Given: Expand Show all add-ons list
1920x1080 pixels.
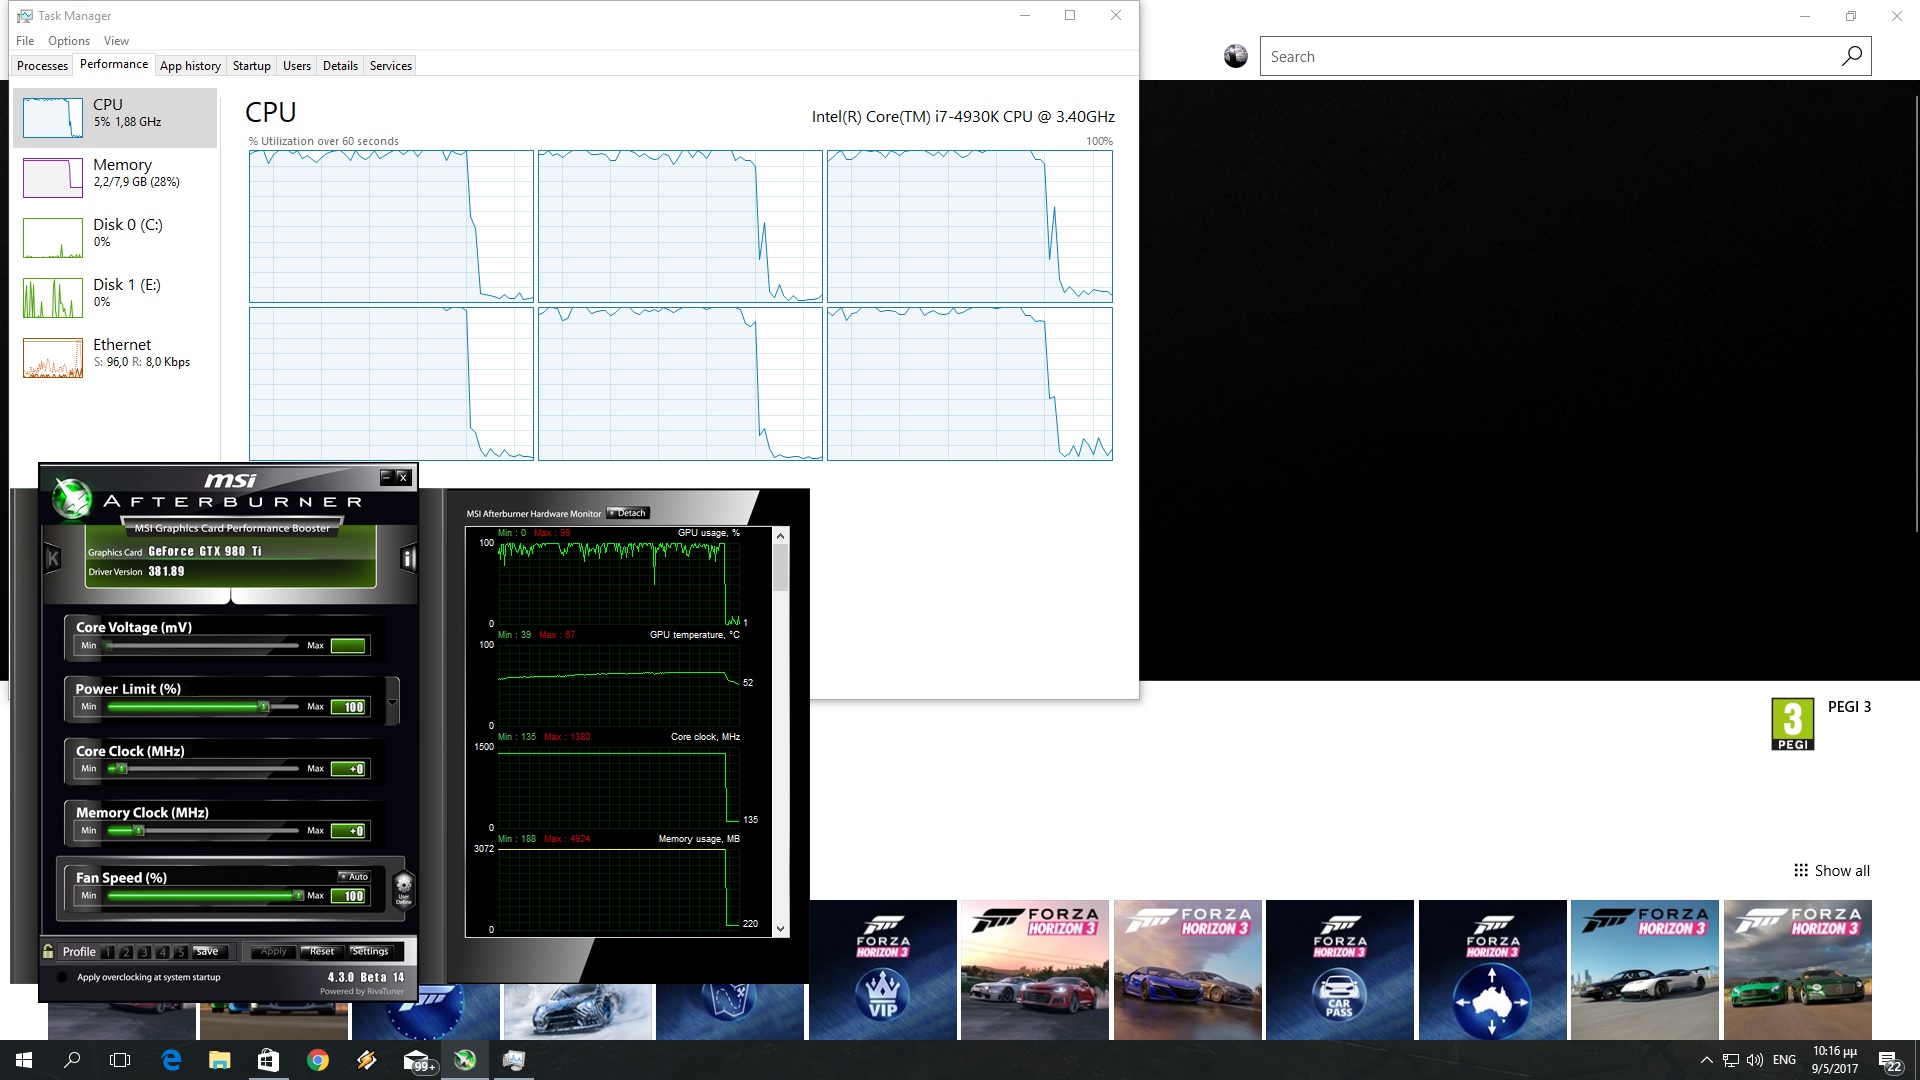Looking at the screenshot, I should click(x=1831, y=870).
